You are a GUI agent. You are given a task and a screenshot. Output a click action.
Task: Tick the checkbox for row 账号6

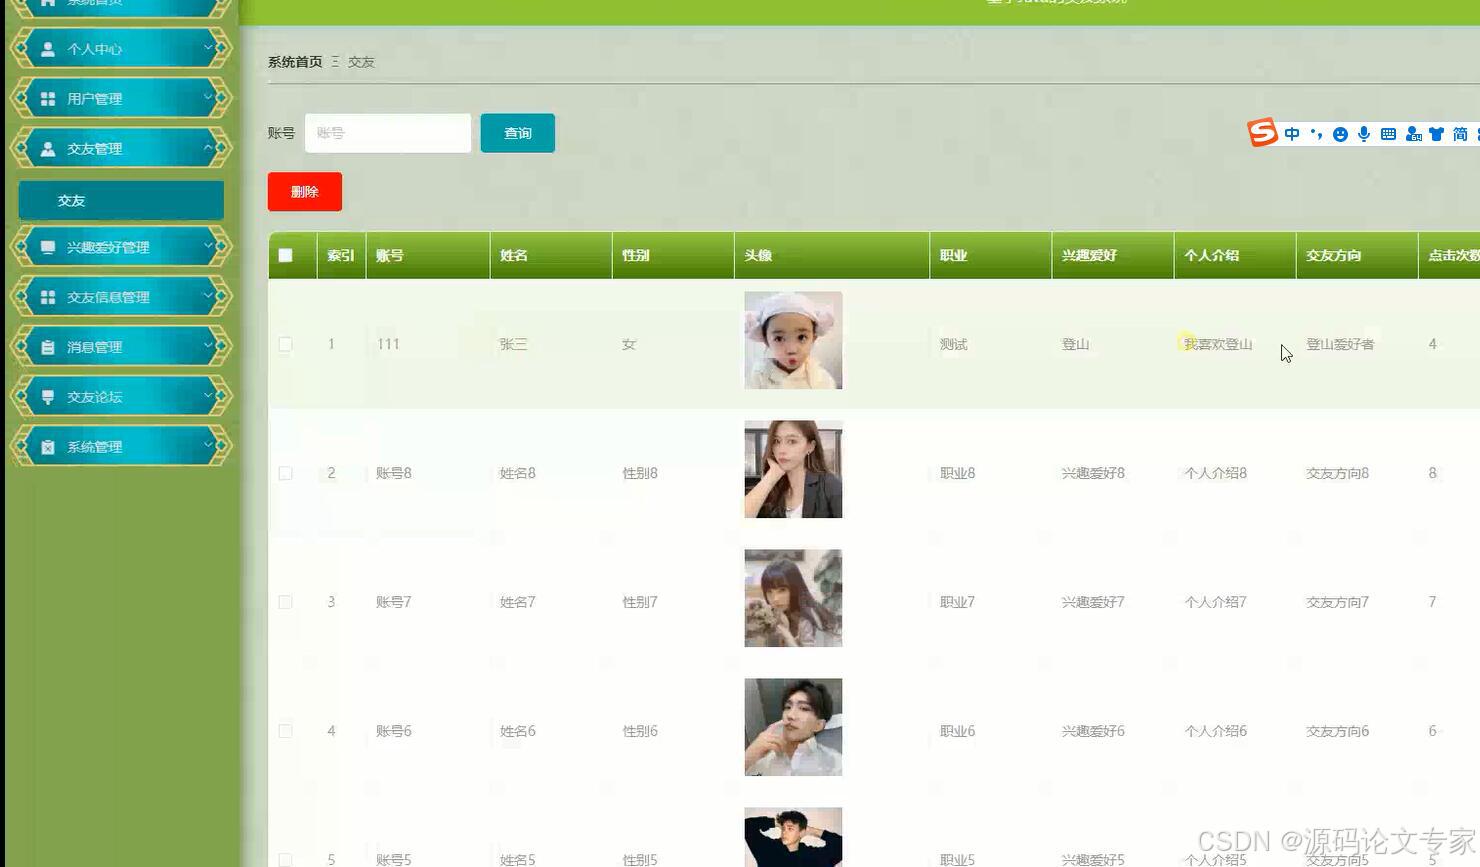285,731
